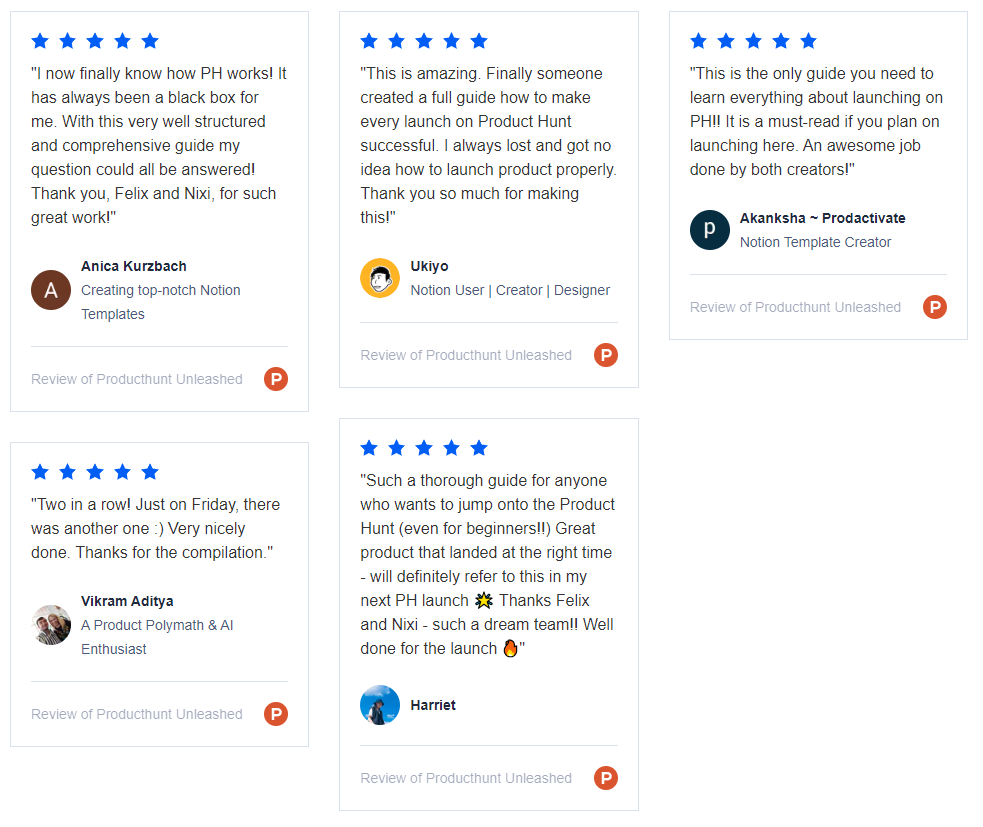983x827 pixels.
Task: Click Product Hunt icon in Vikram Aditya's review
Action: (276, 714)
